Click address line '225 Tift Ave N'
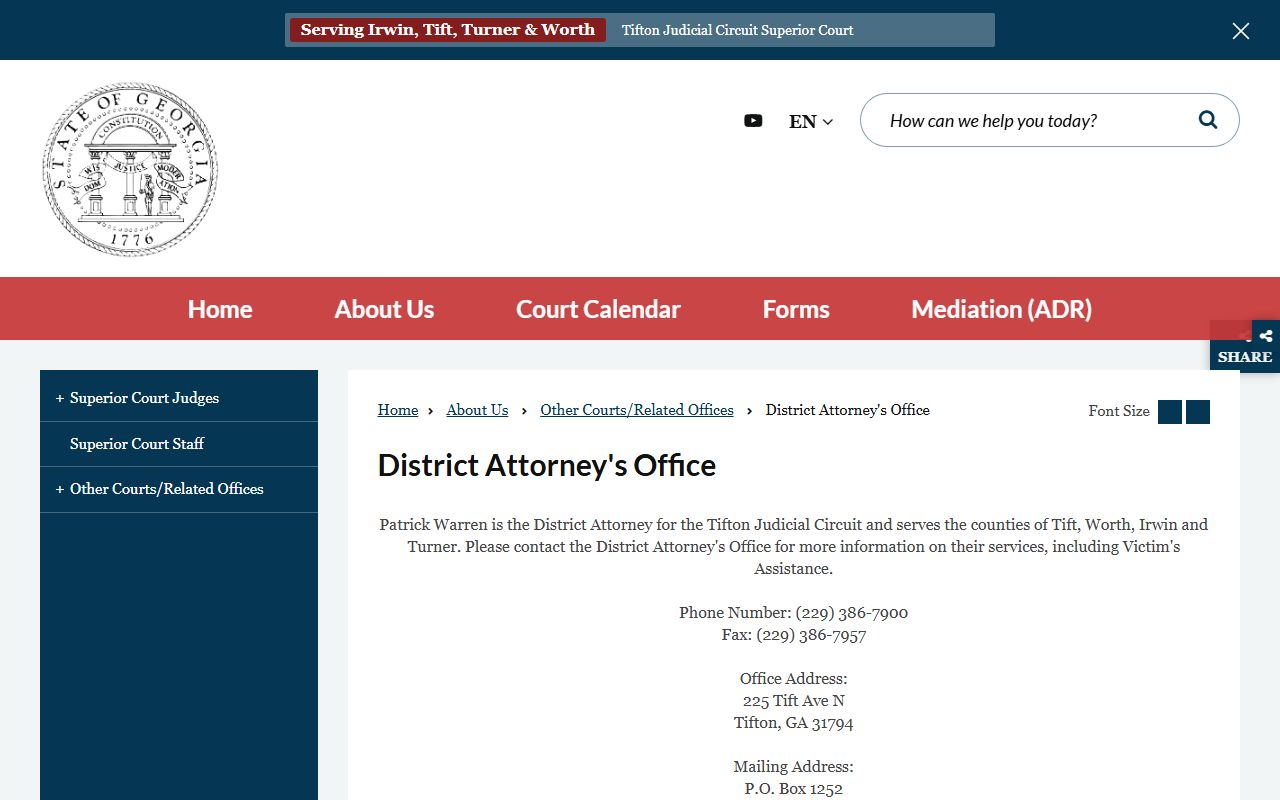This screenshot has width=1280, height=800. (794, 701)
